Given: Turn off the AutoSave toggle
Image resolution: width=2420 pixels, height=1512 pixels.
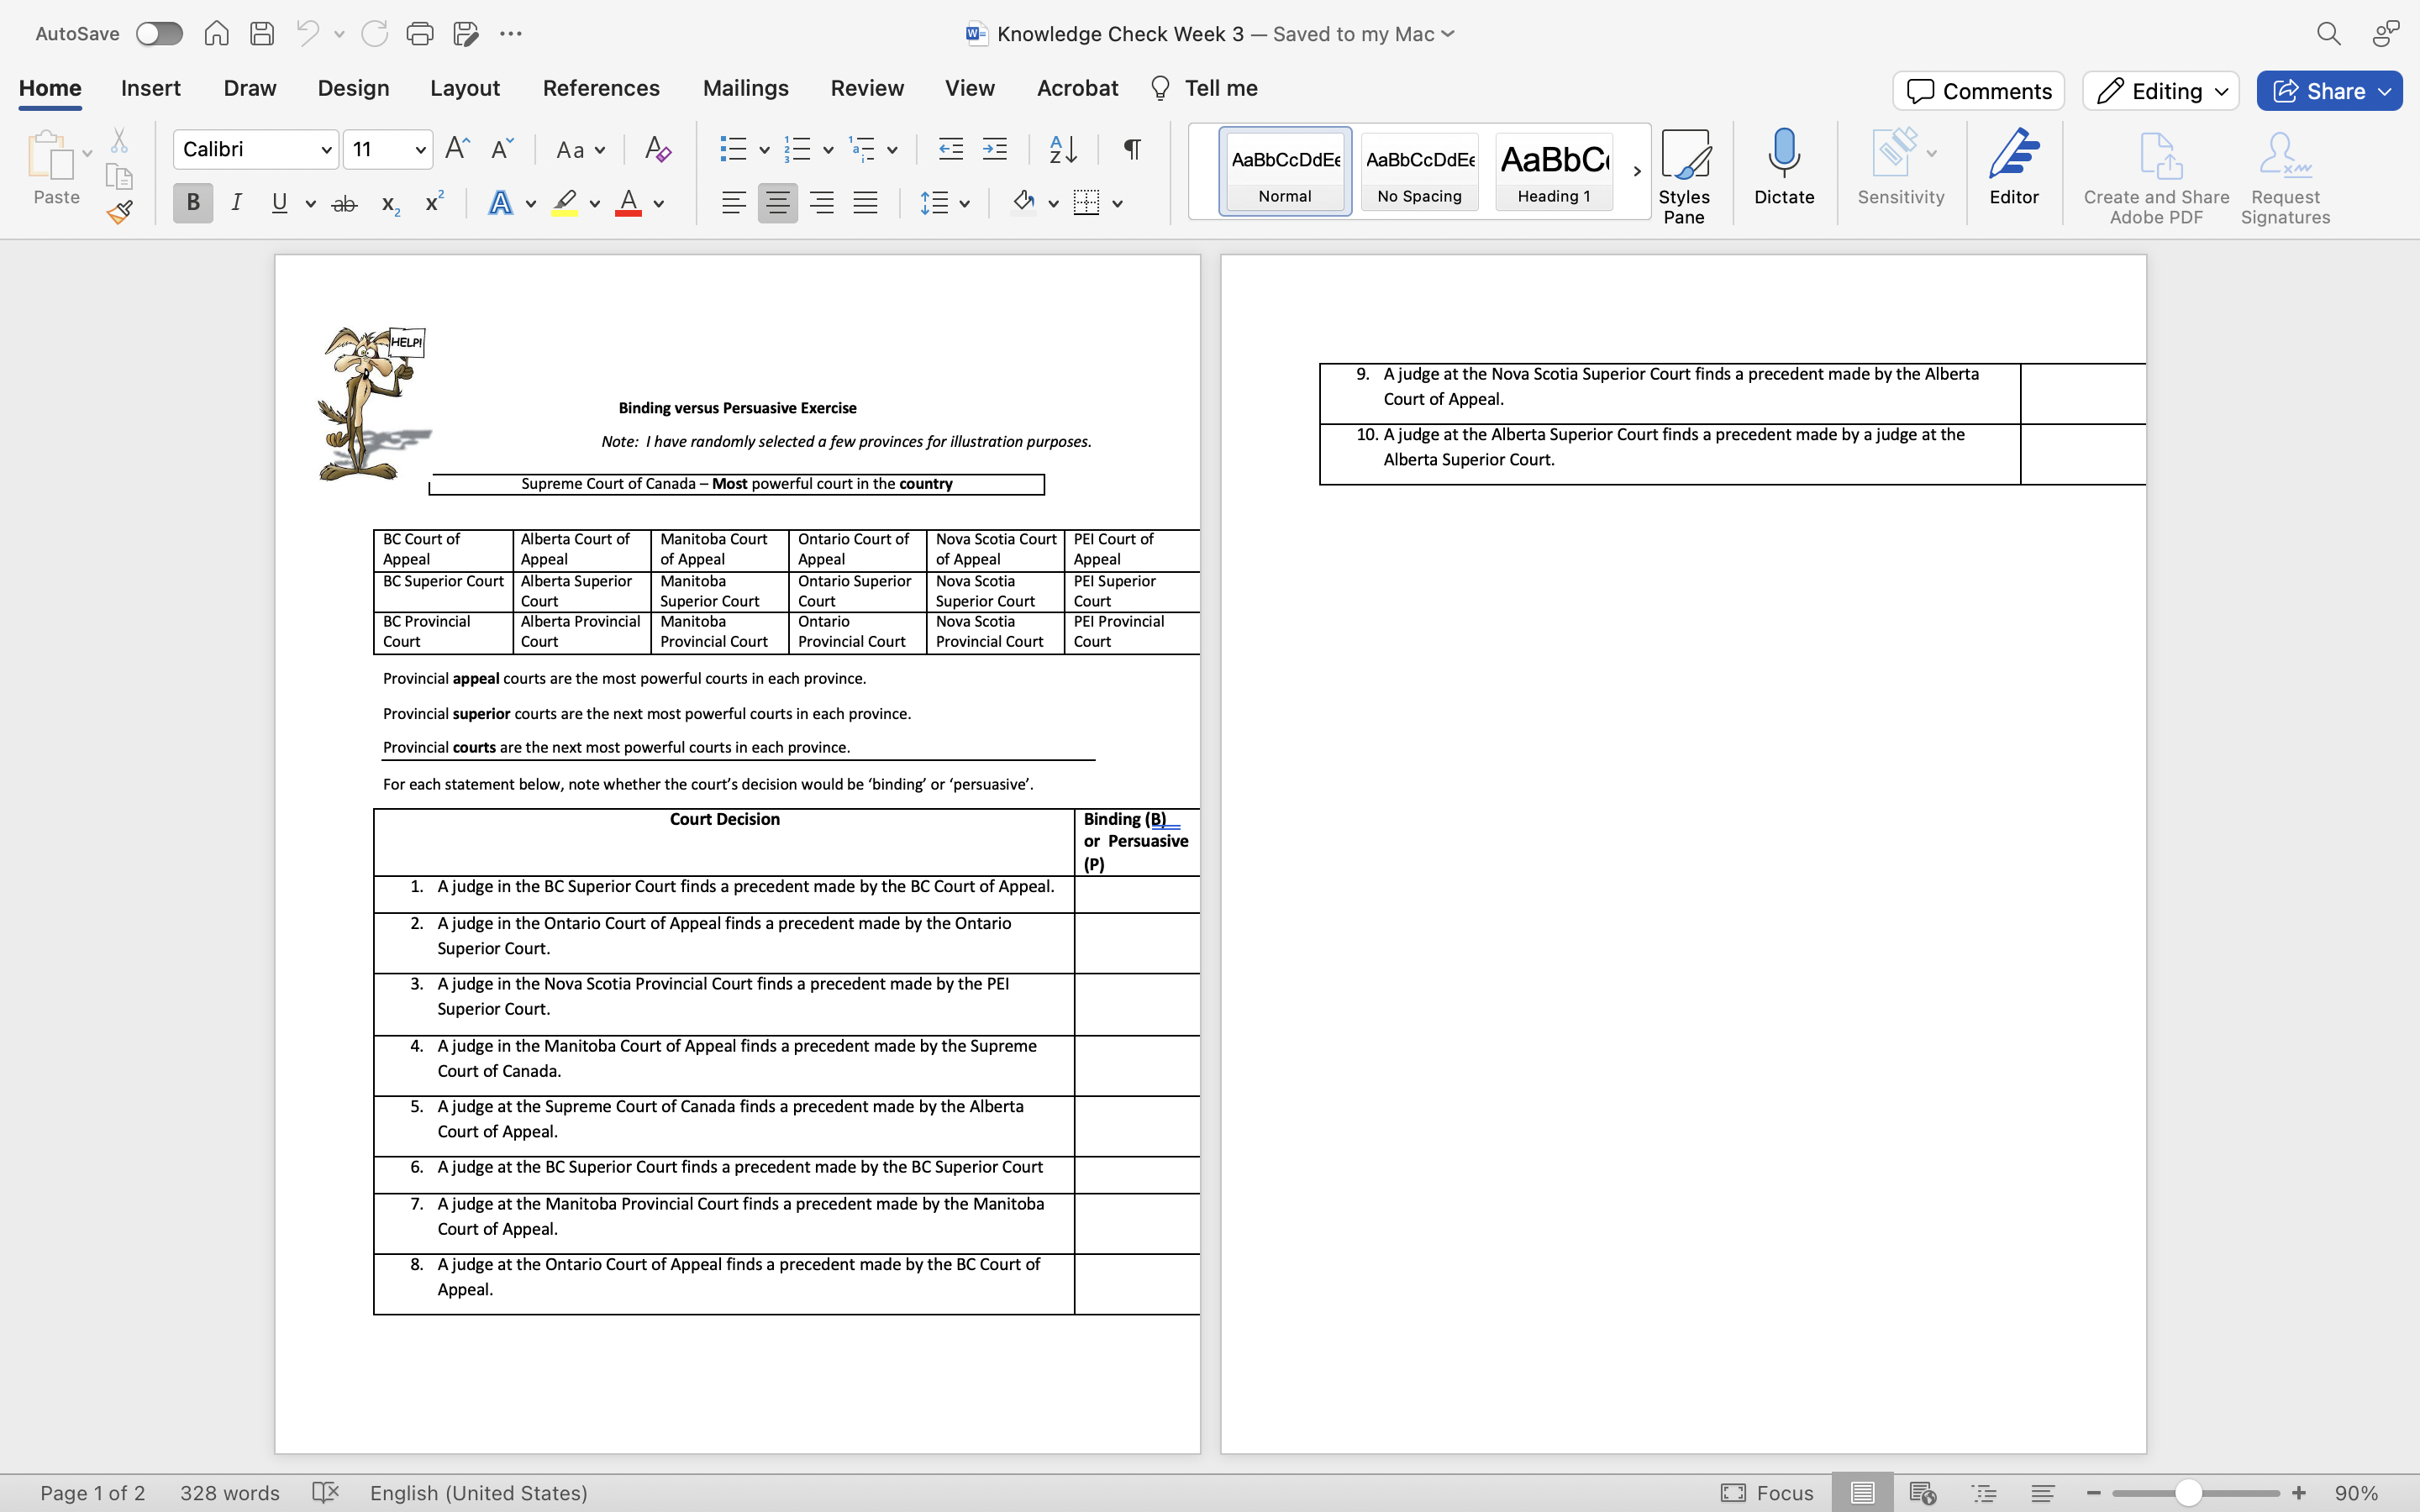Looking at the screenshot, I should 158,33.
